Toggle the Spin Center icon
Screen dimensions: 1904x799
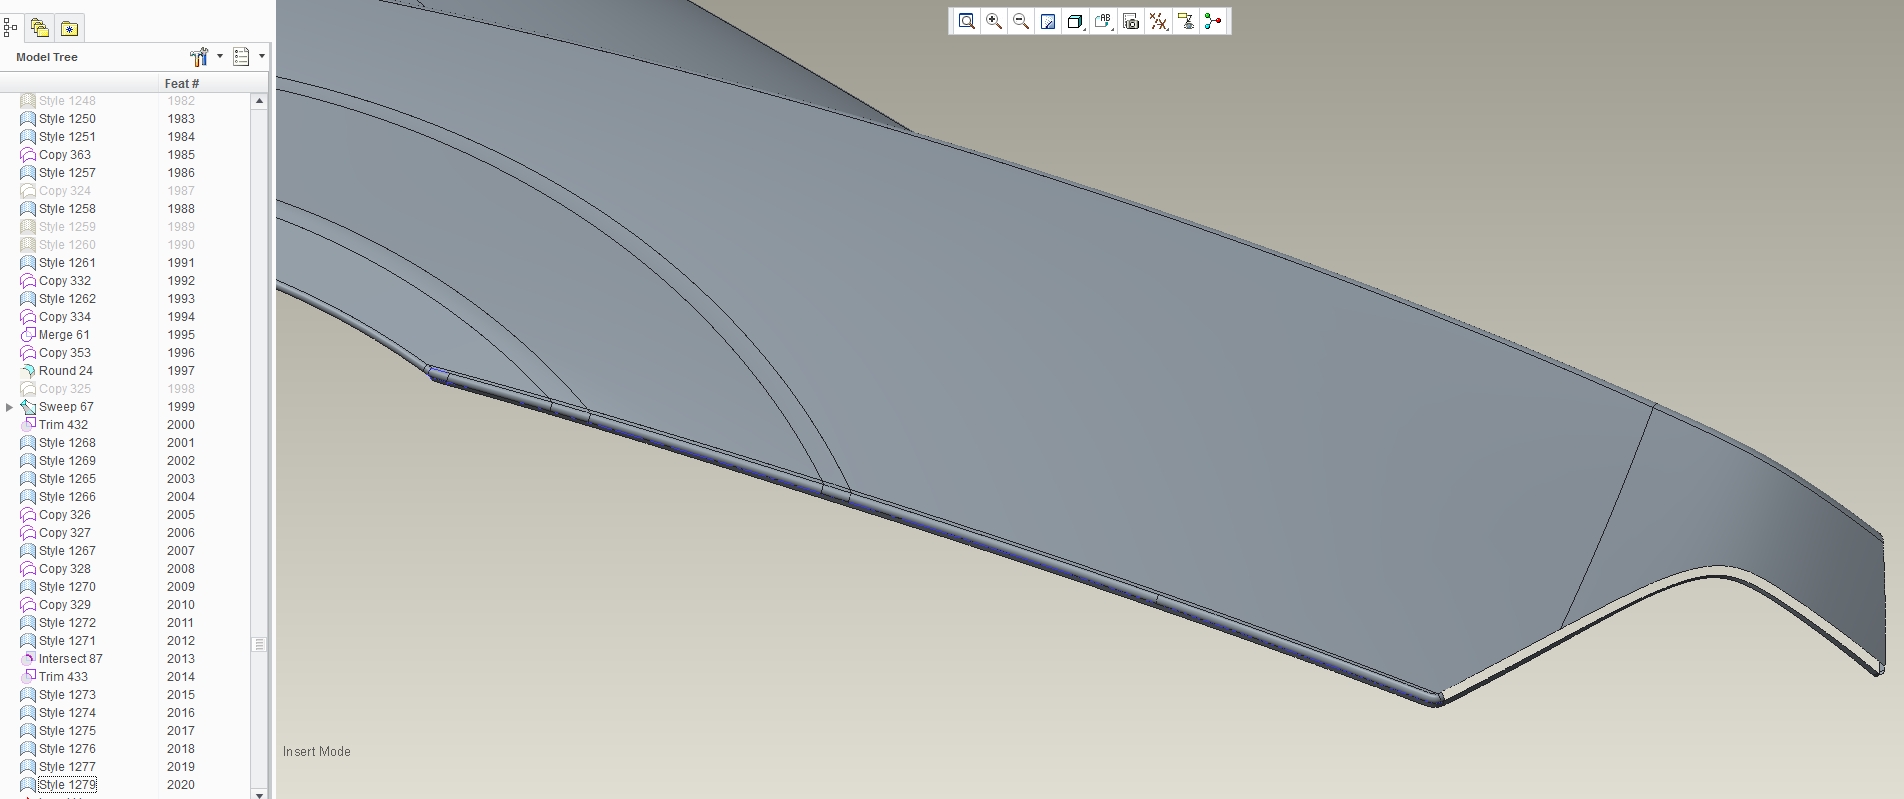(1213, 21)
